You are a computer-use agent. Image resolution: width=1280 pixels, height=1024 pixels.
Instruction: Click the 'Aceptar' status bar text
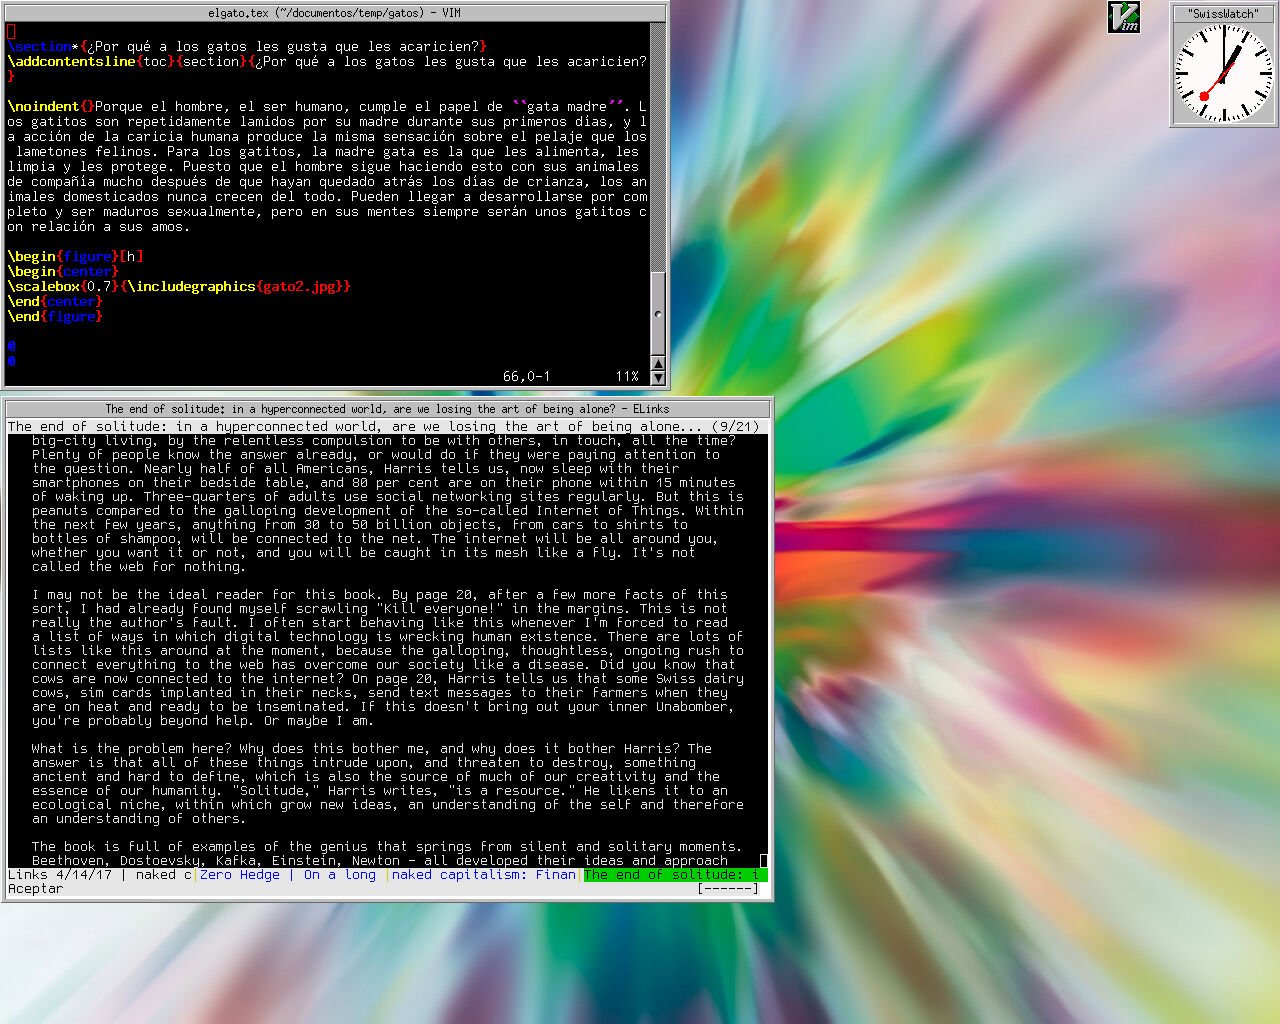coord(35,889)
